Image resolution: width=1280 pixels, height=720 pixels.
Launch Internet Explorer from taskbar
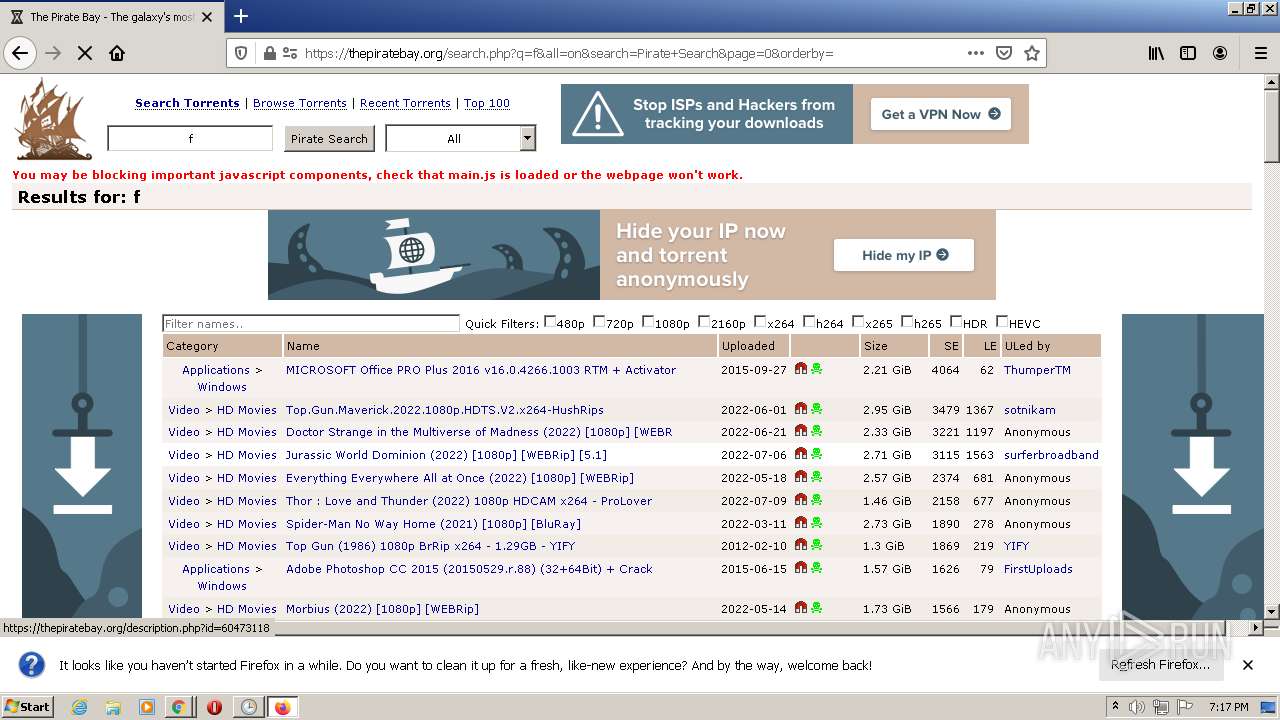coord(79,707)
